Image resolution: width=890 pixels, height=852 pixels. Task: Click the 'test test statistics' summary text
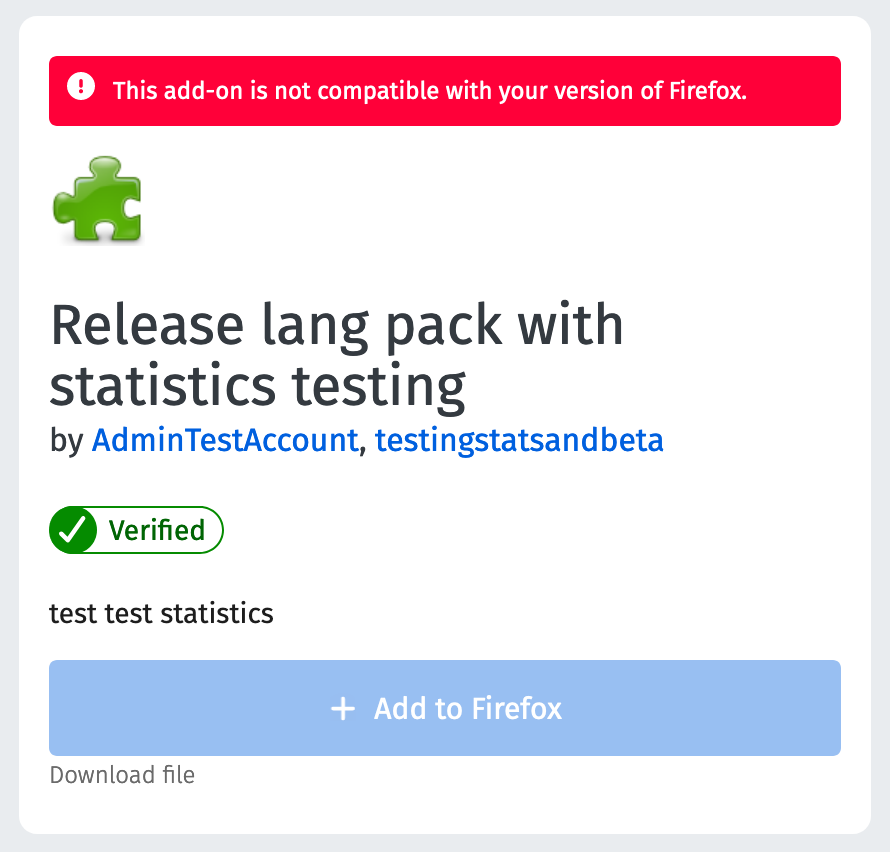[x=161, y=614]
